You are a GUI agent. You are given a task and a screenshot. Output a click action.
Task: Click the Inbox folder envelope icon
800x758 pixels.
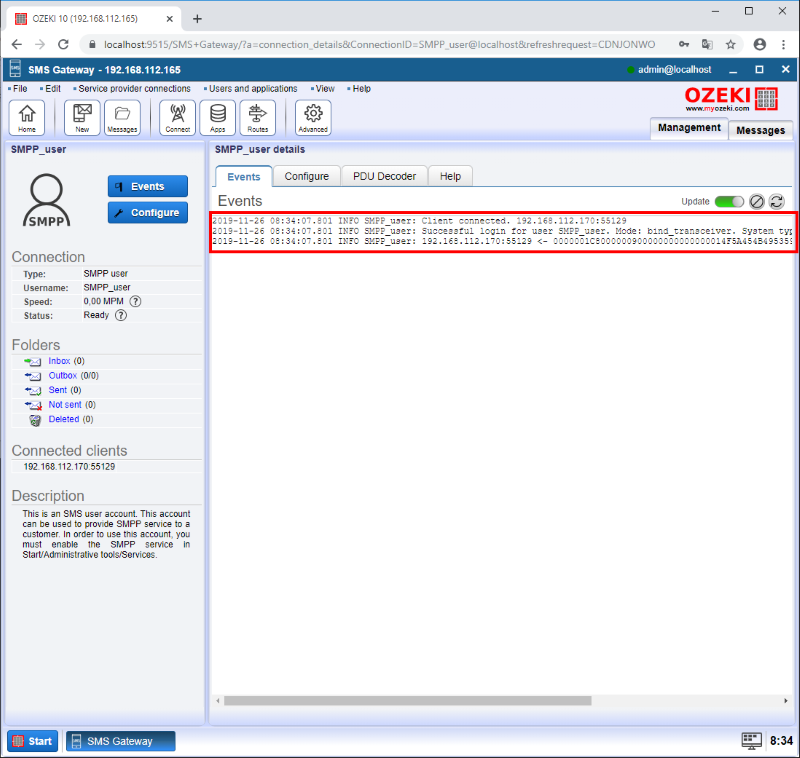[33, 362]
